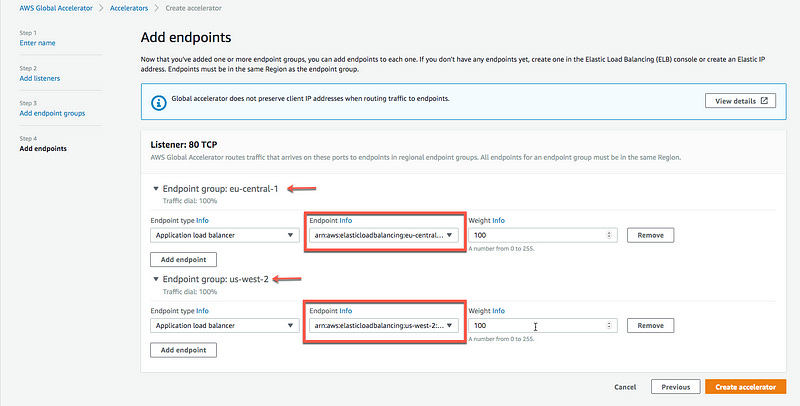Add endpoint to eu-central-1 group

pos(183,260)
